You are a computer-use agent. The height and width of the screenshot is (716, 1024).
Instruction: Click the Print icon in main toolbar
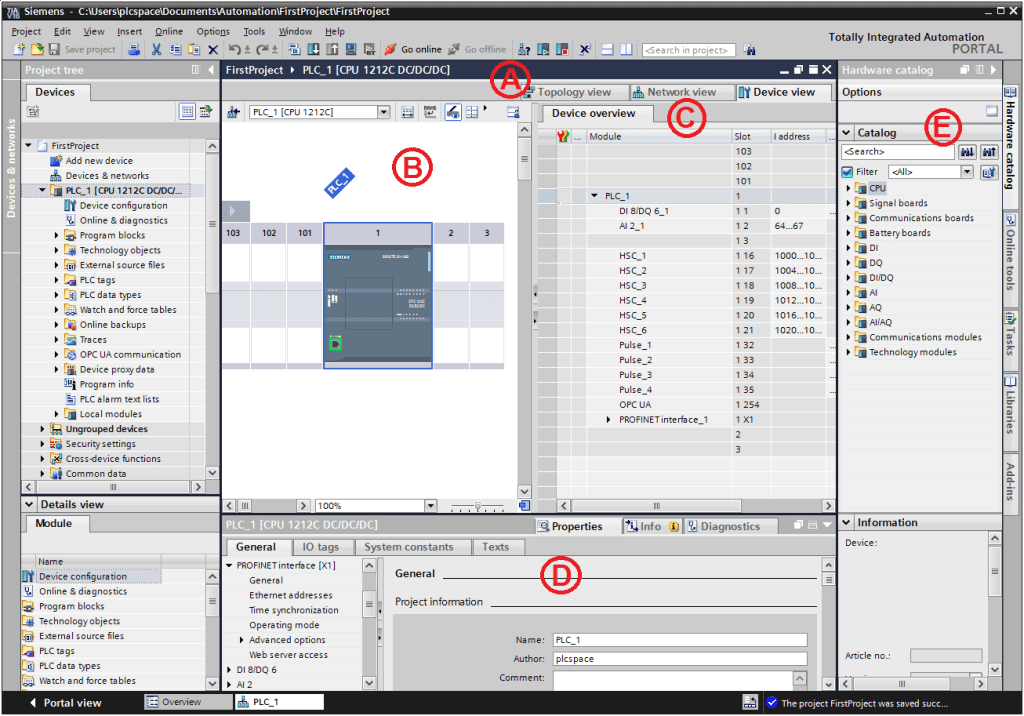click(x=134, y=49)
